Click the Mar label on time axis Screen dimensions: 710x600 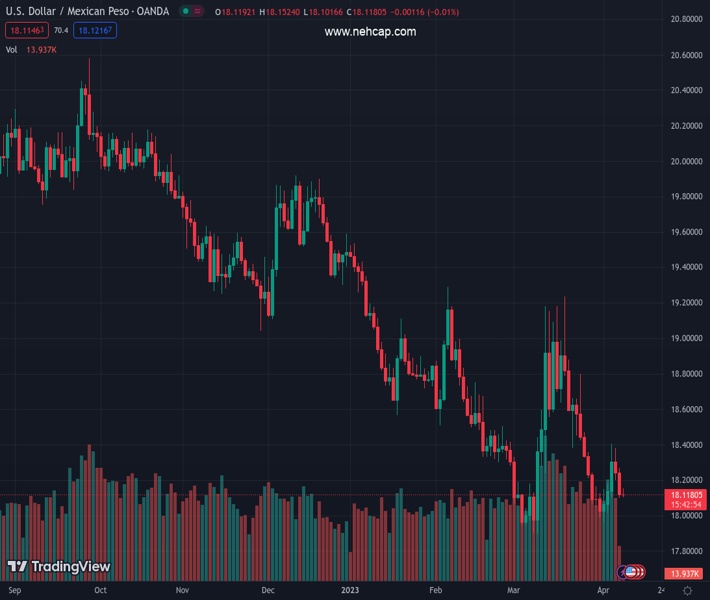click(513, 590)
